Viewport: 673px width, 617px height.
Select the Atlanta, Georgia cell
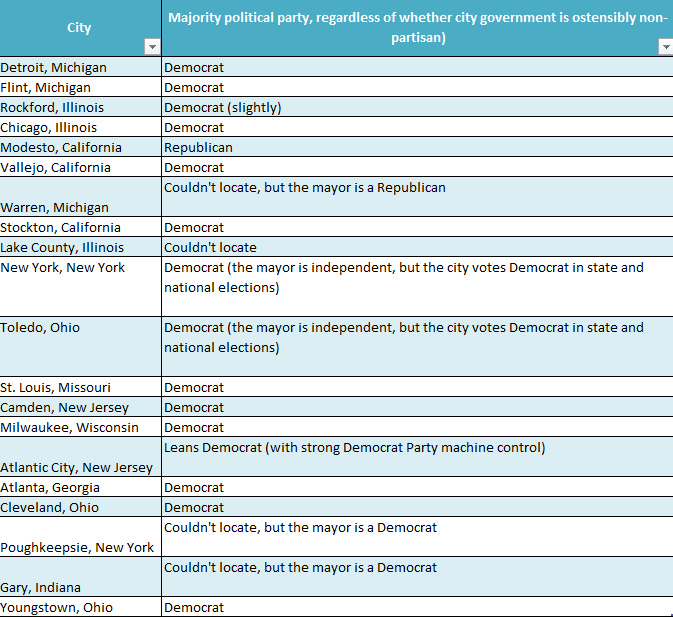pyautogui.click(x=80, y=487)
